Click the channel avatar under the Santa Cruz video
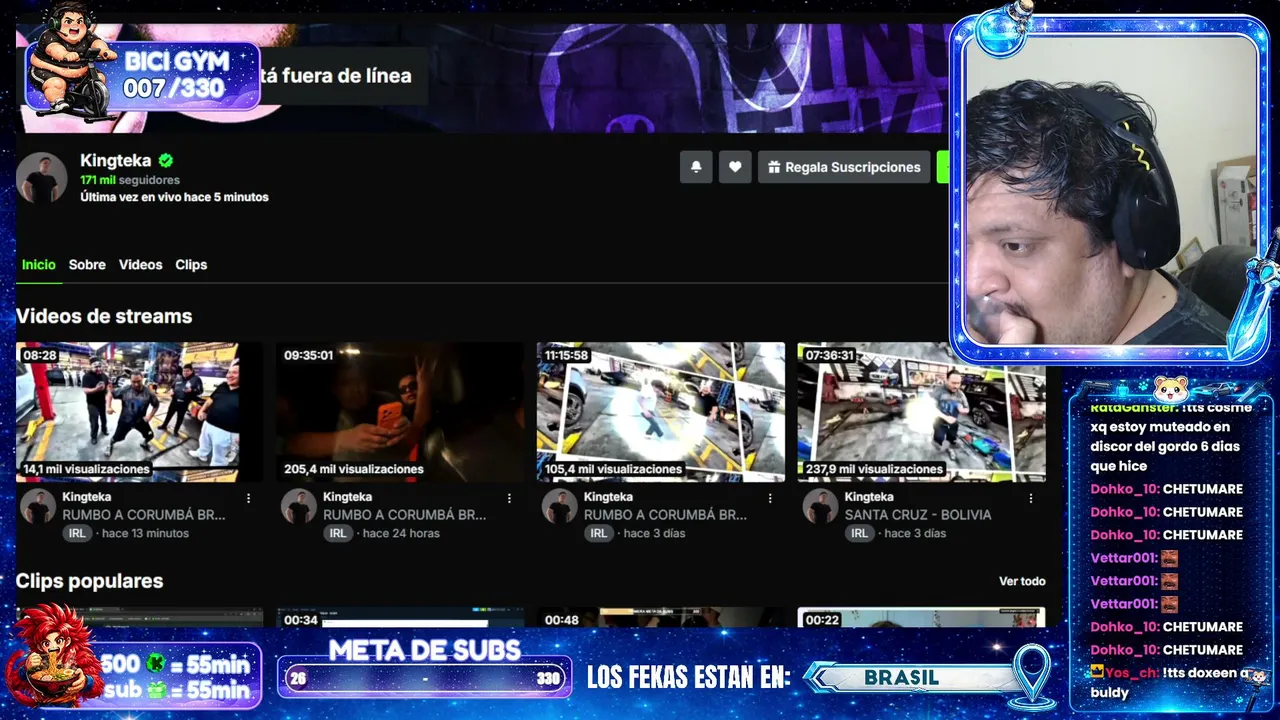The width and height of the screenshot is (1280, 720). point(820,506)
